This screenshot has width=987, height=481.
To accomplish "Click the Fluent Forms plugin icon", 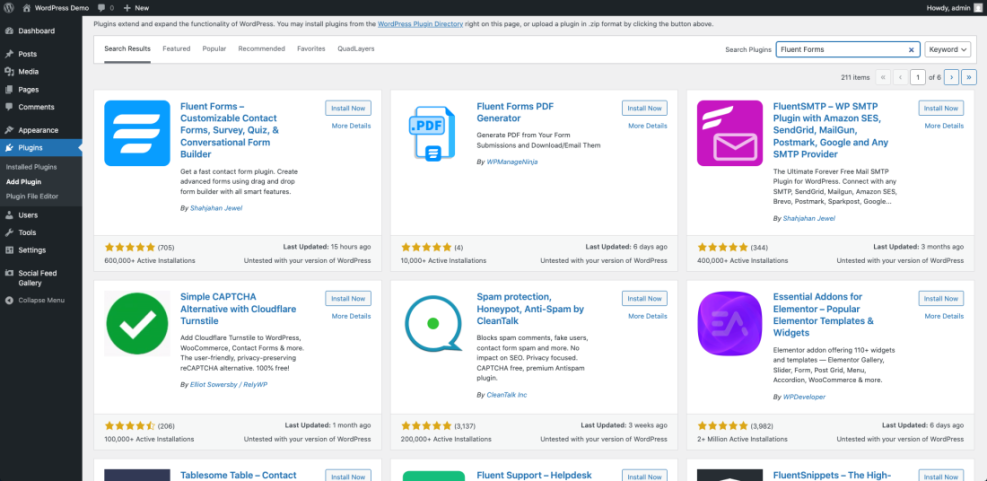I will pyautogui.click(x=137, y=133).
